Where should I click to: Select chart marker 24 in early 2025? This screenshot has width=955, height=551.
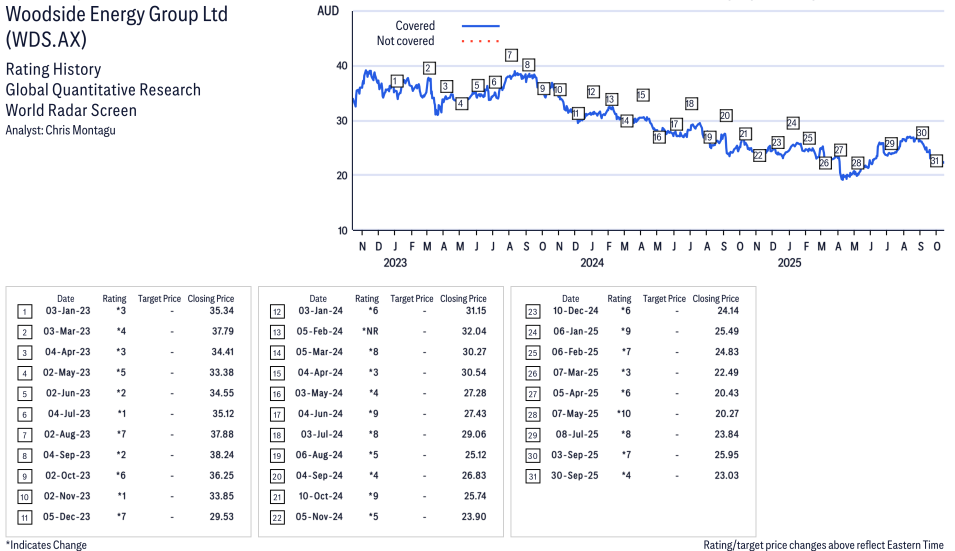point(792,123)
